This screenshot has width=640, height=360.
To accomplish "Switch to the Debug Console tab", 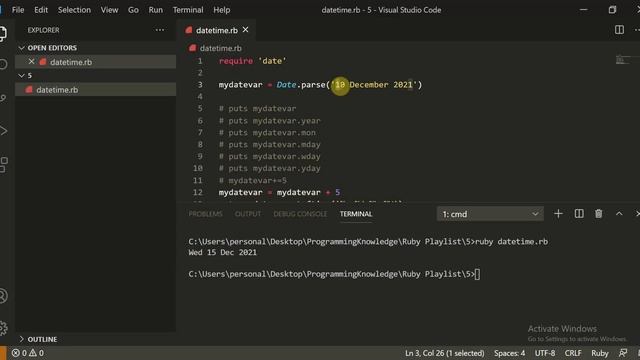I will [300, 214].
